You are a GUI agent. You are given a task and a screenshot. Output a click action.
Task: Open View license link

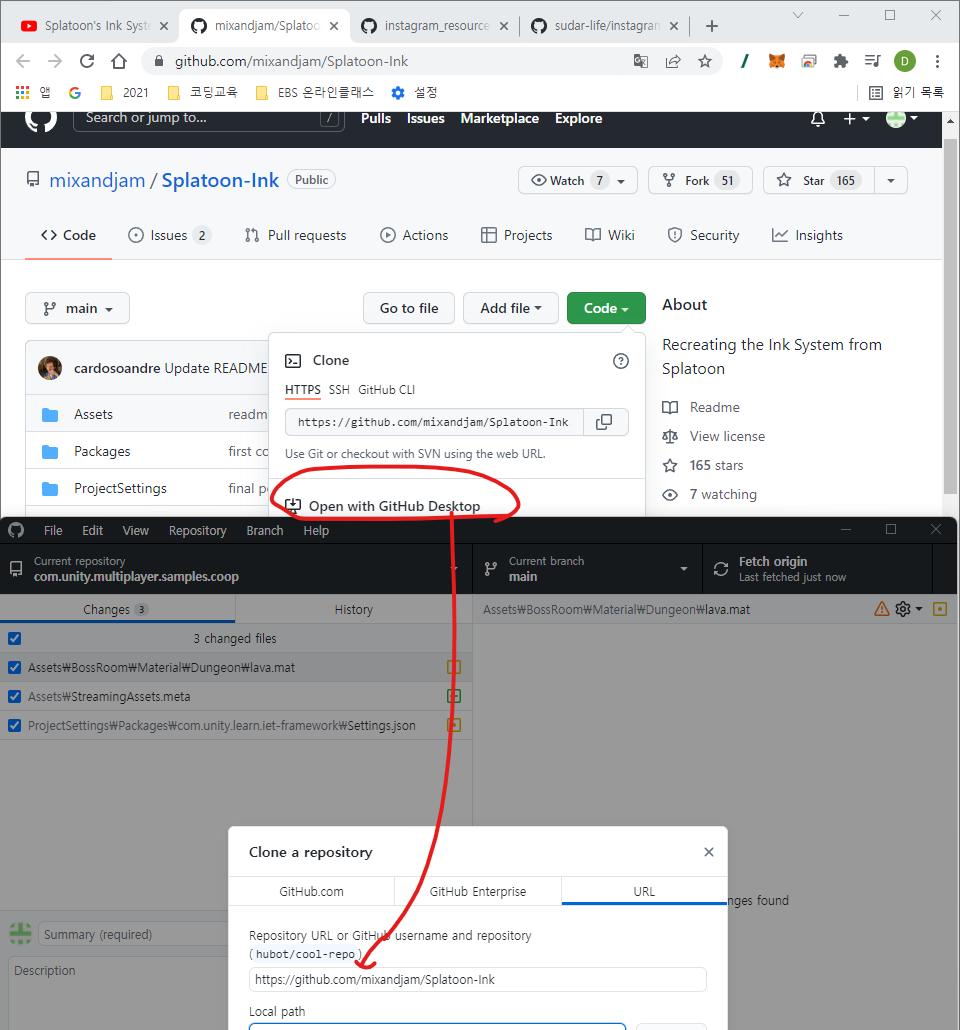pos(727,436)
